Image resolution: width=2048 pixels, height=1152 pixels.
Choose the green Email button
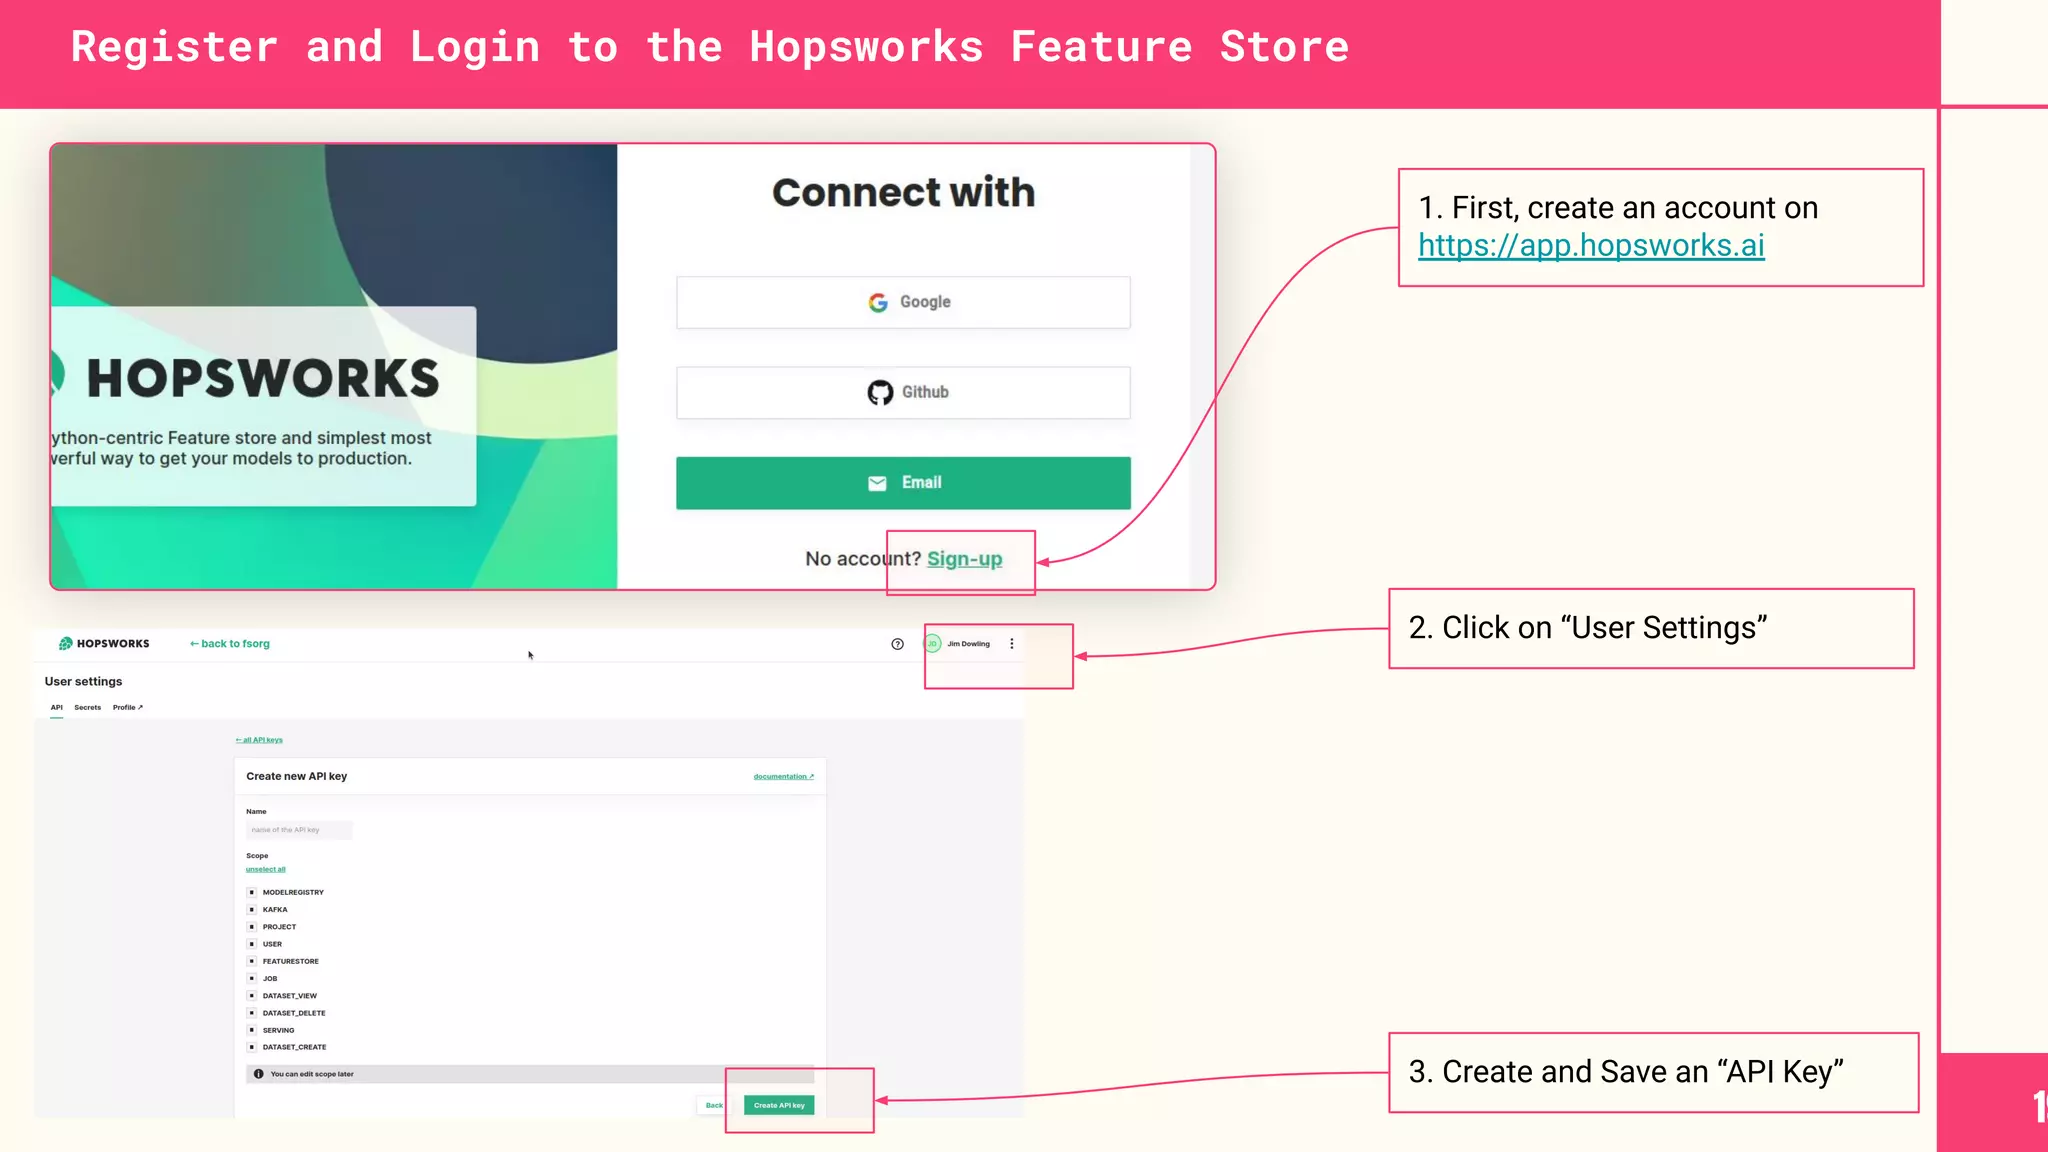pyautogui.click(x=903, y=483)
